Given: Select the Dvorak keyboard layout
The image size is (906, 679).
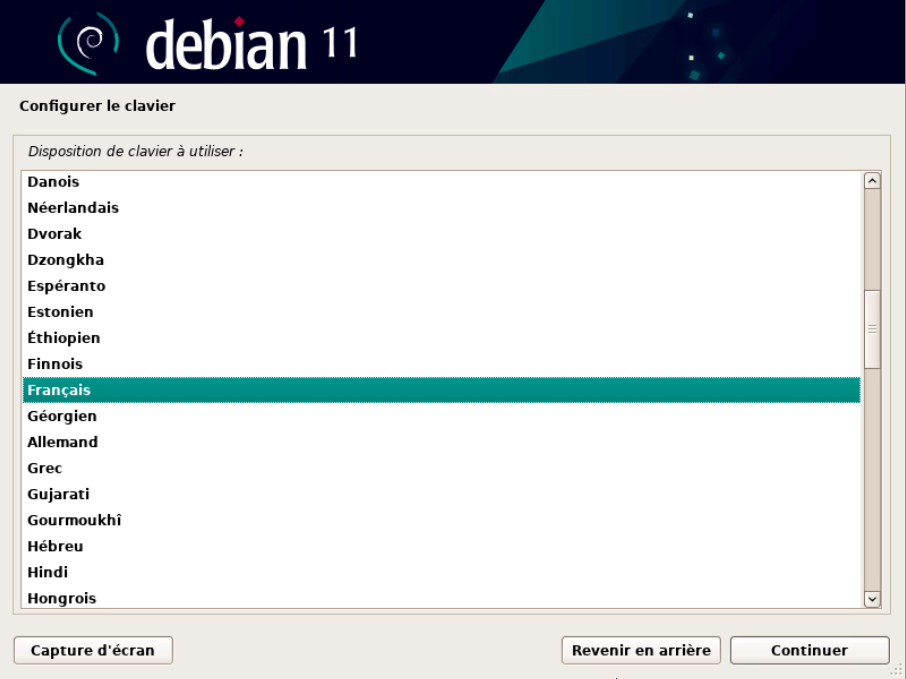Looking at the screenshot, I should click(x=55, y=234).
